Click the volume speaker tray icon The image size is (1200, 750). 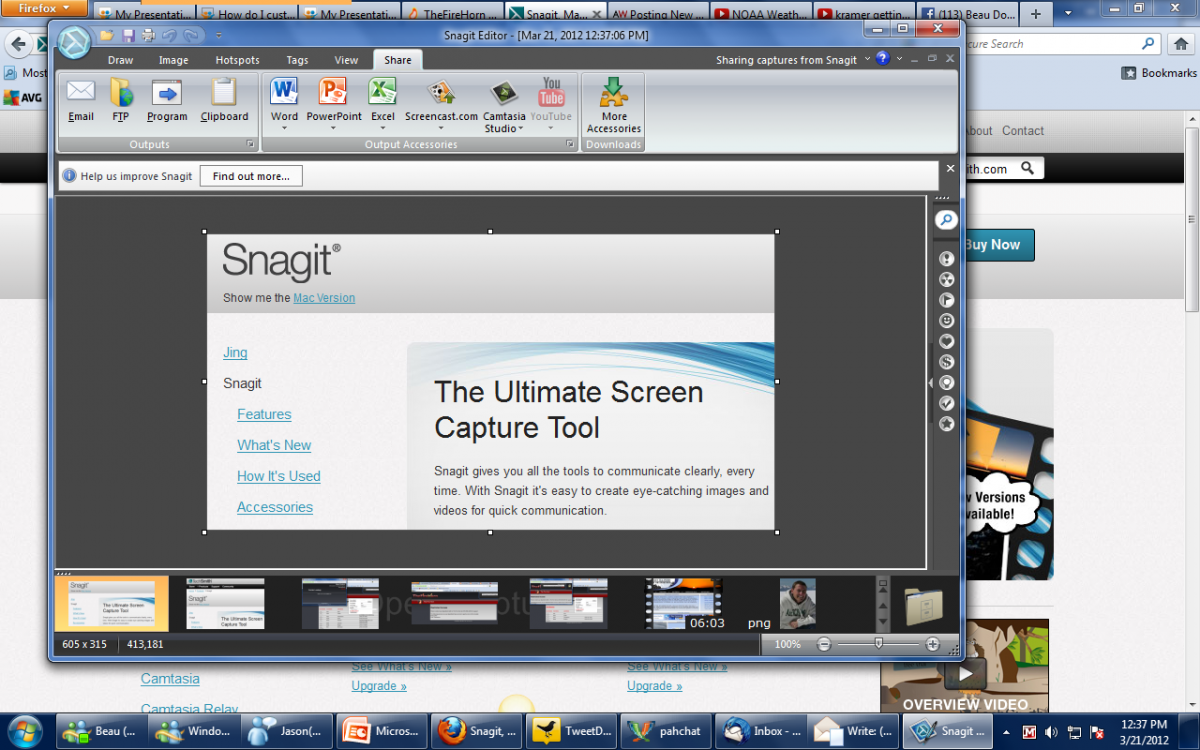click(x=1049, y=731)
